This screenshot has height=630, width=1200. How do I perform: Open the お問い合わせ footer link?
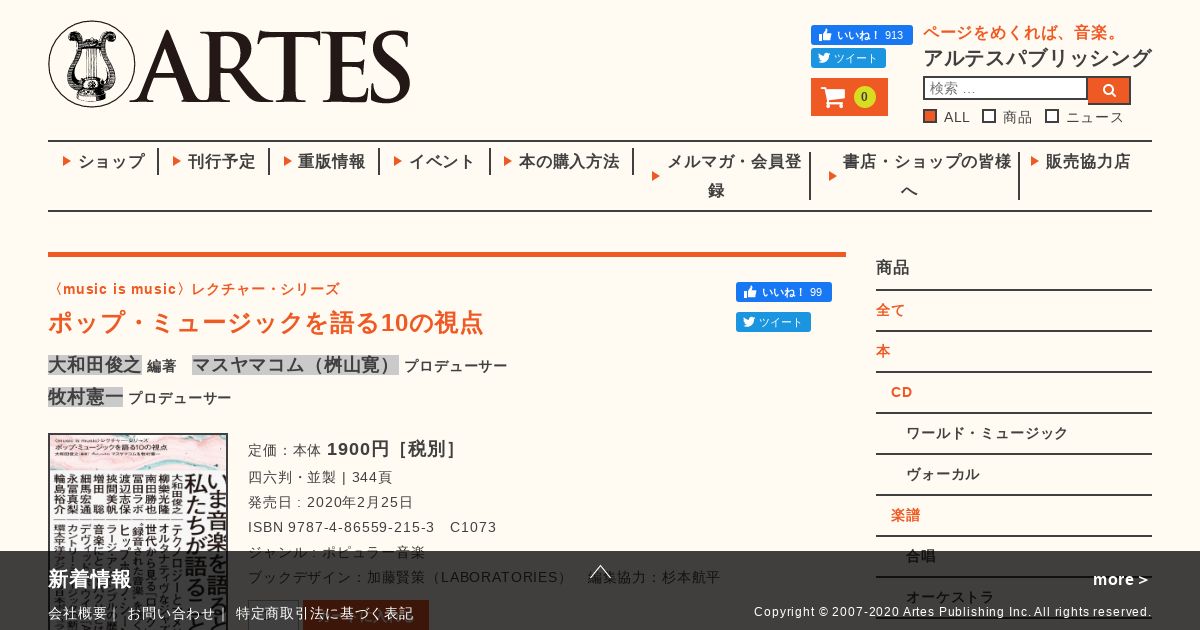pos(171,613)
